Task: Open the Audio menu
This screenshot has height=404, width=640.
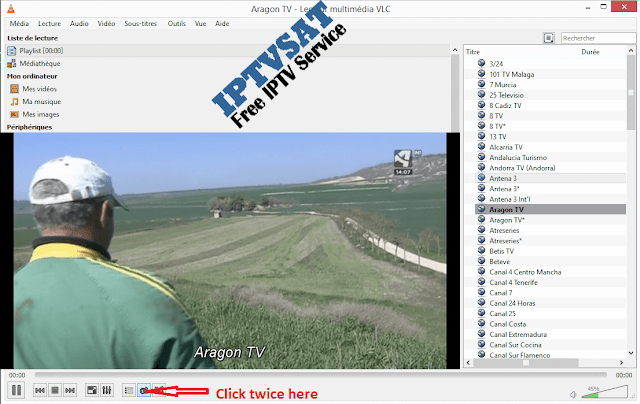Action: click(79, 24)
